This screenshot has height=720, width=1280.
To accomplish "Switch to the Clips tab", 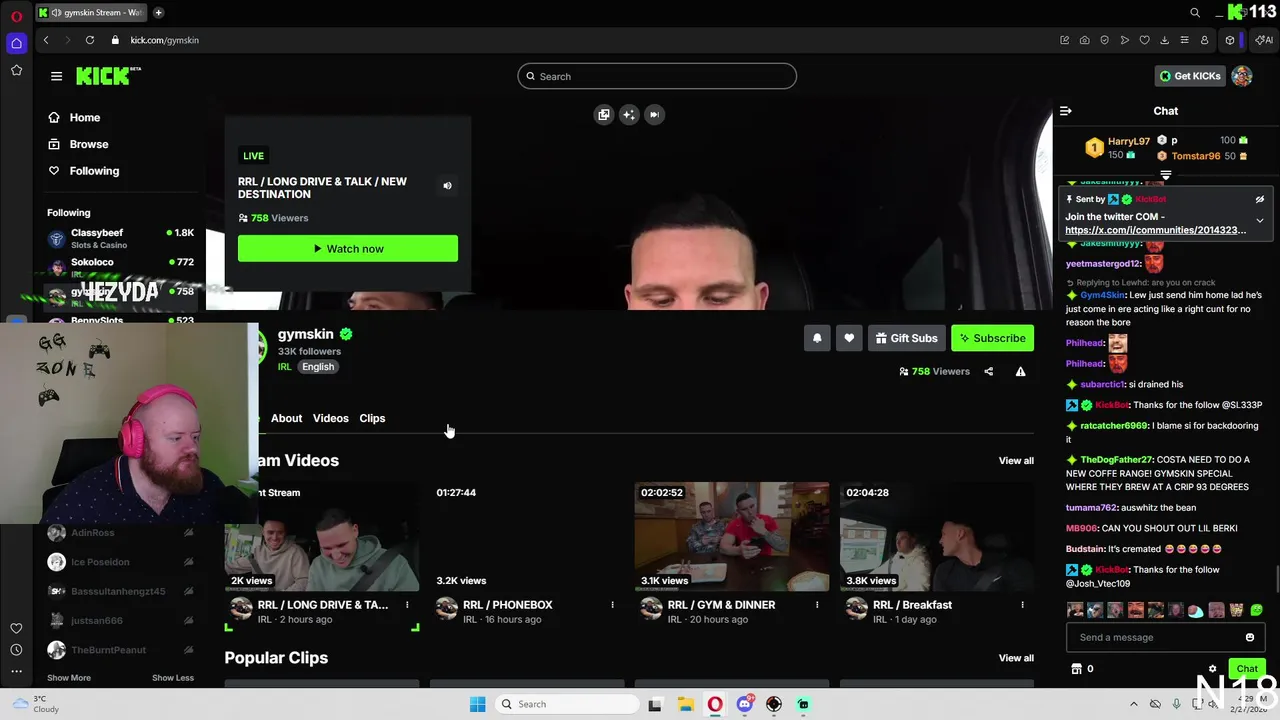I will [x=372, y=418].
